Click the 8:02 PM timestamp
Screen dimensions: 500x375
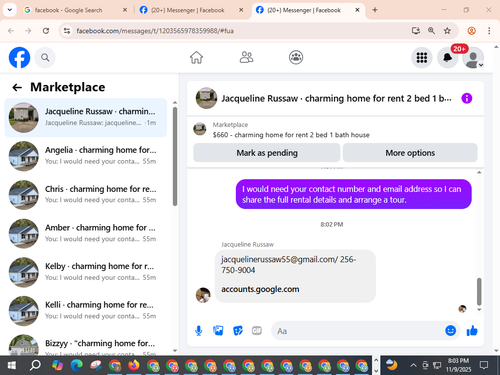332,224
